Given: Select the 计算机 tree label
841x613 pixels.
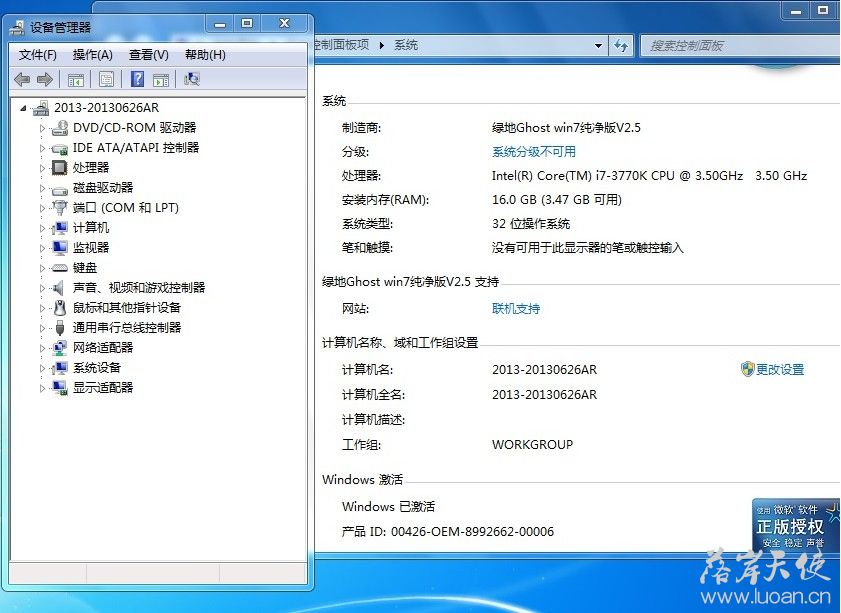Looking at the screenshot, I should pyautogui.click(x=91, y=227).
